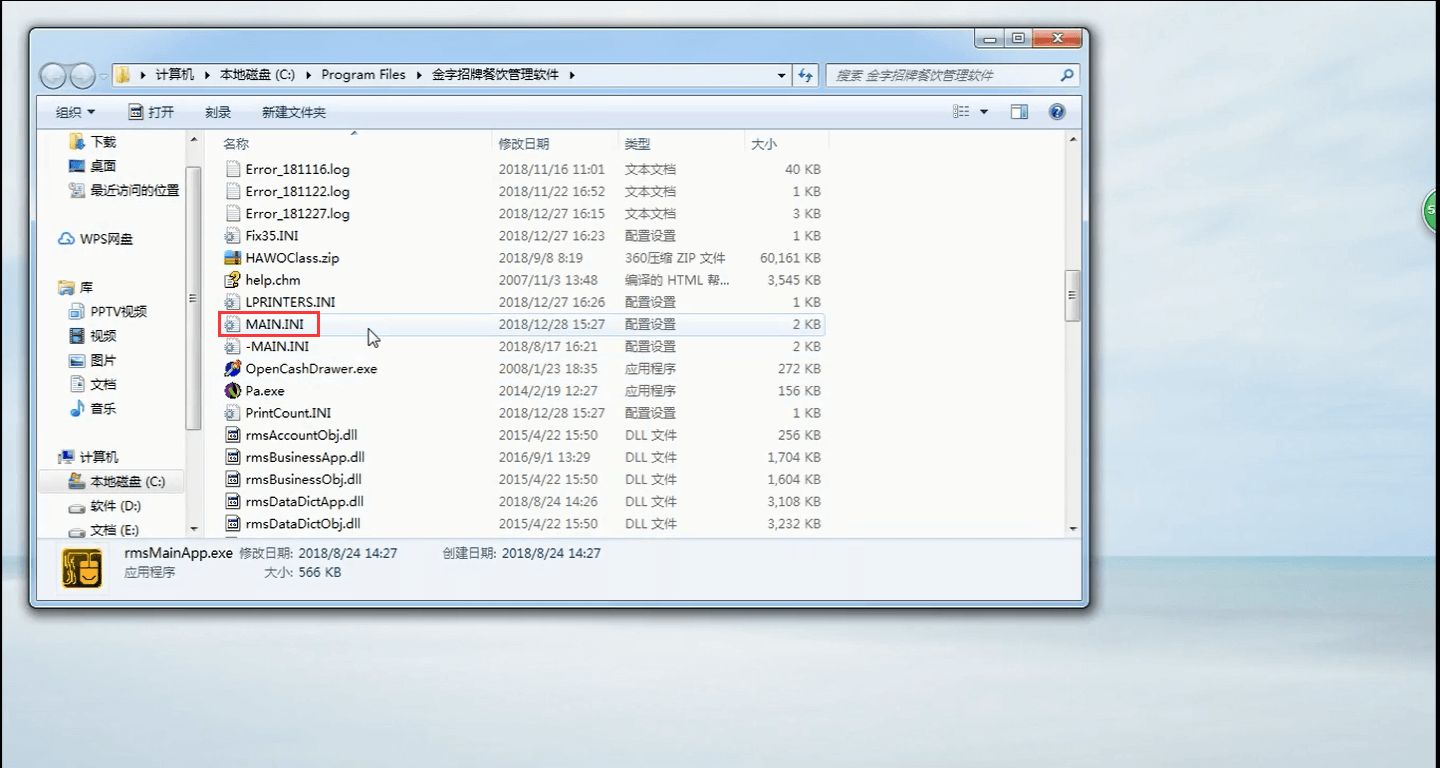Open the help question mark icon
This screenshot has width=1440, height=768.
coord(1057,112)
